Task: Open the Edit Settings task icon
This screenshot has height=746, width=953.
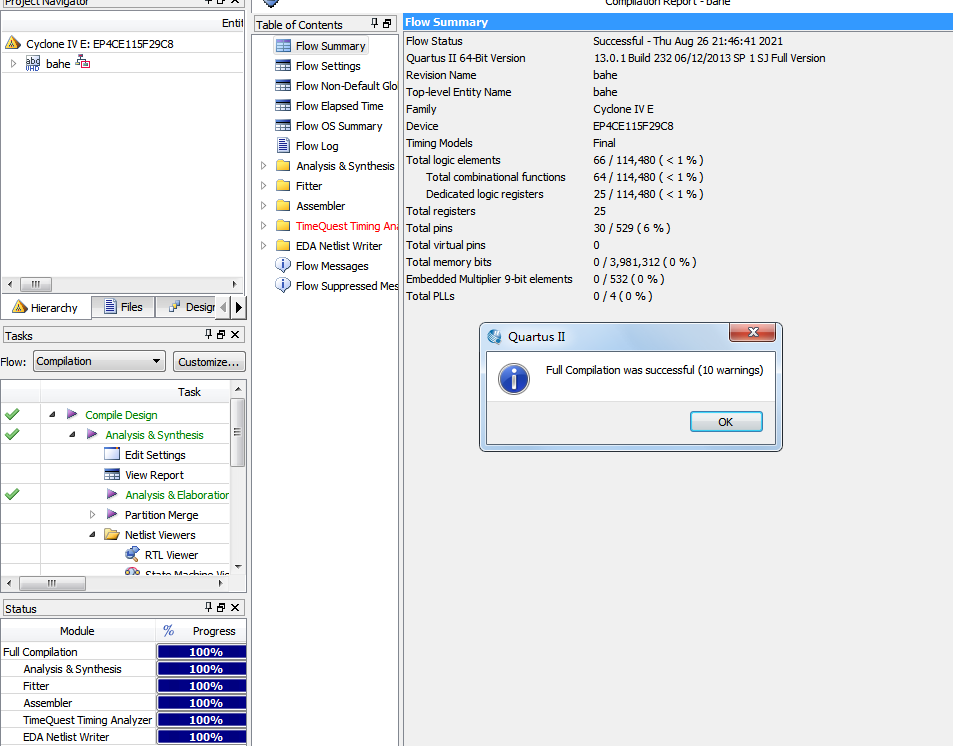Action: (x=112, y=454)
